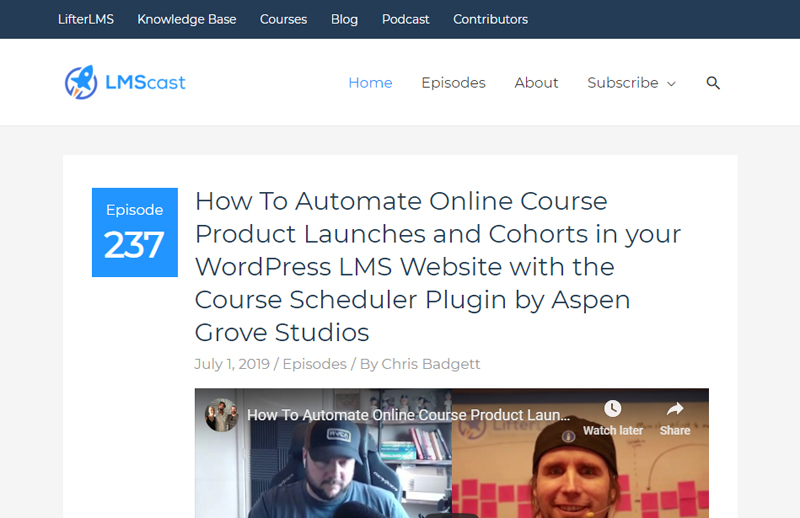Open the search magnifier icon
Image resolution: width=800 pixels, height=518 pixels.
coord(713,83)
